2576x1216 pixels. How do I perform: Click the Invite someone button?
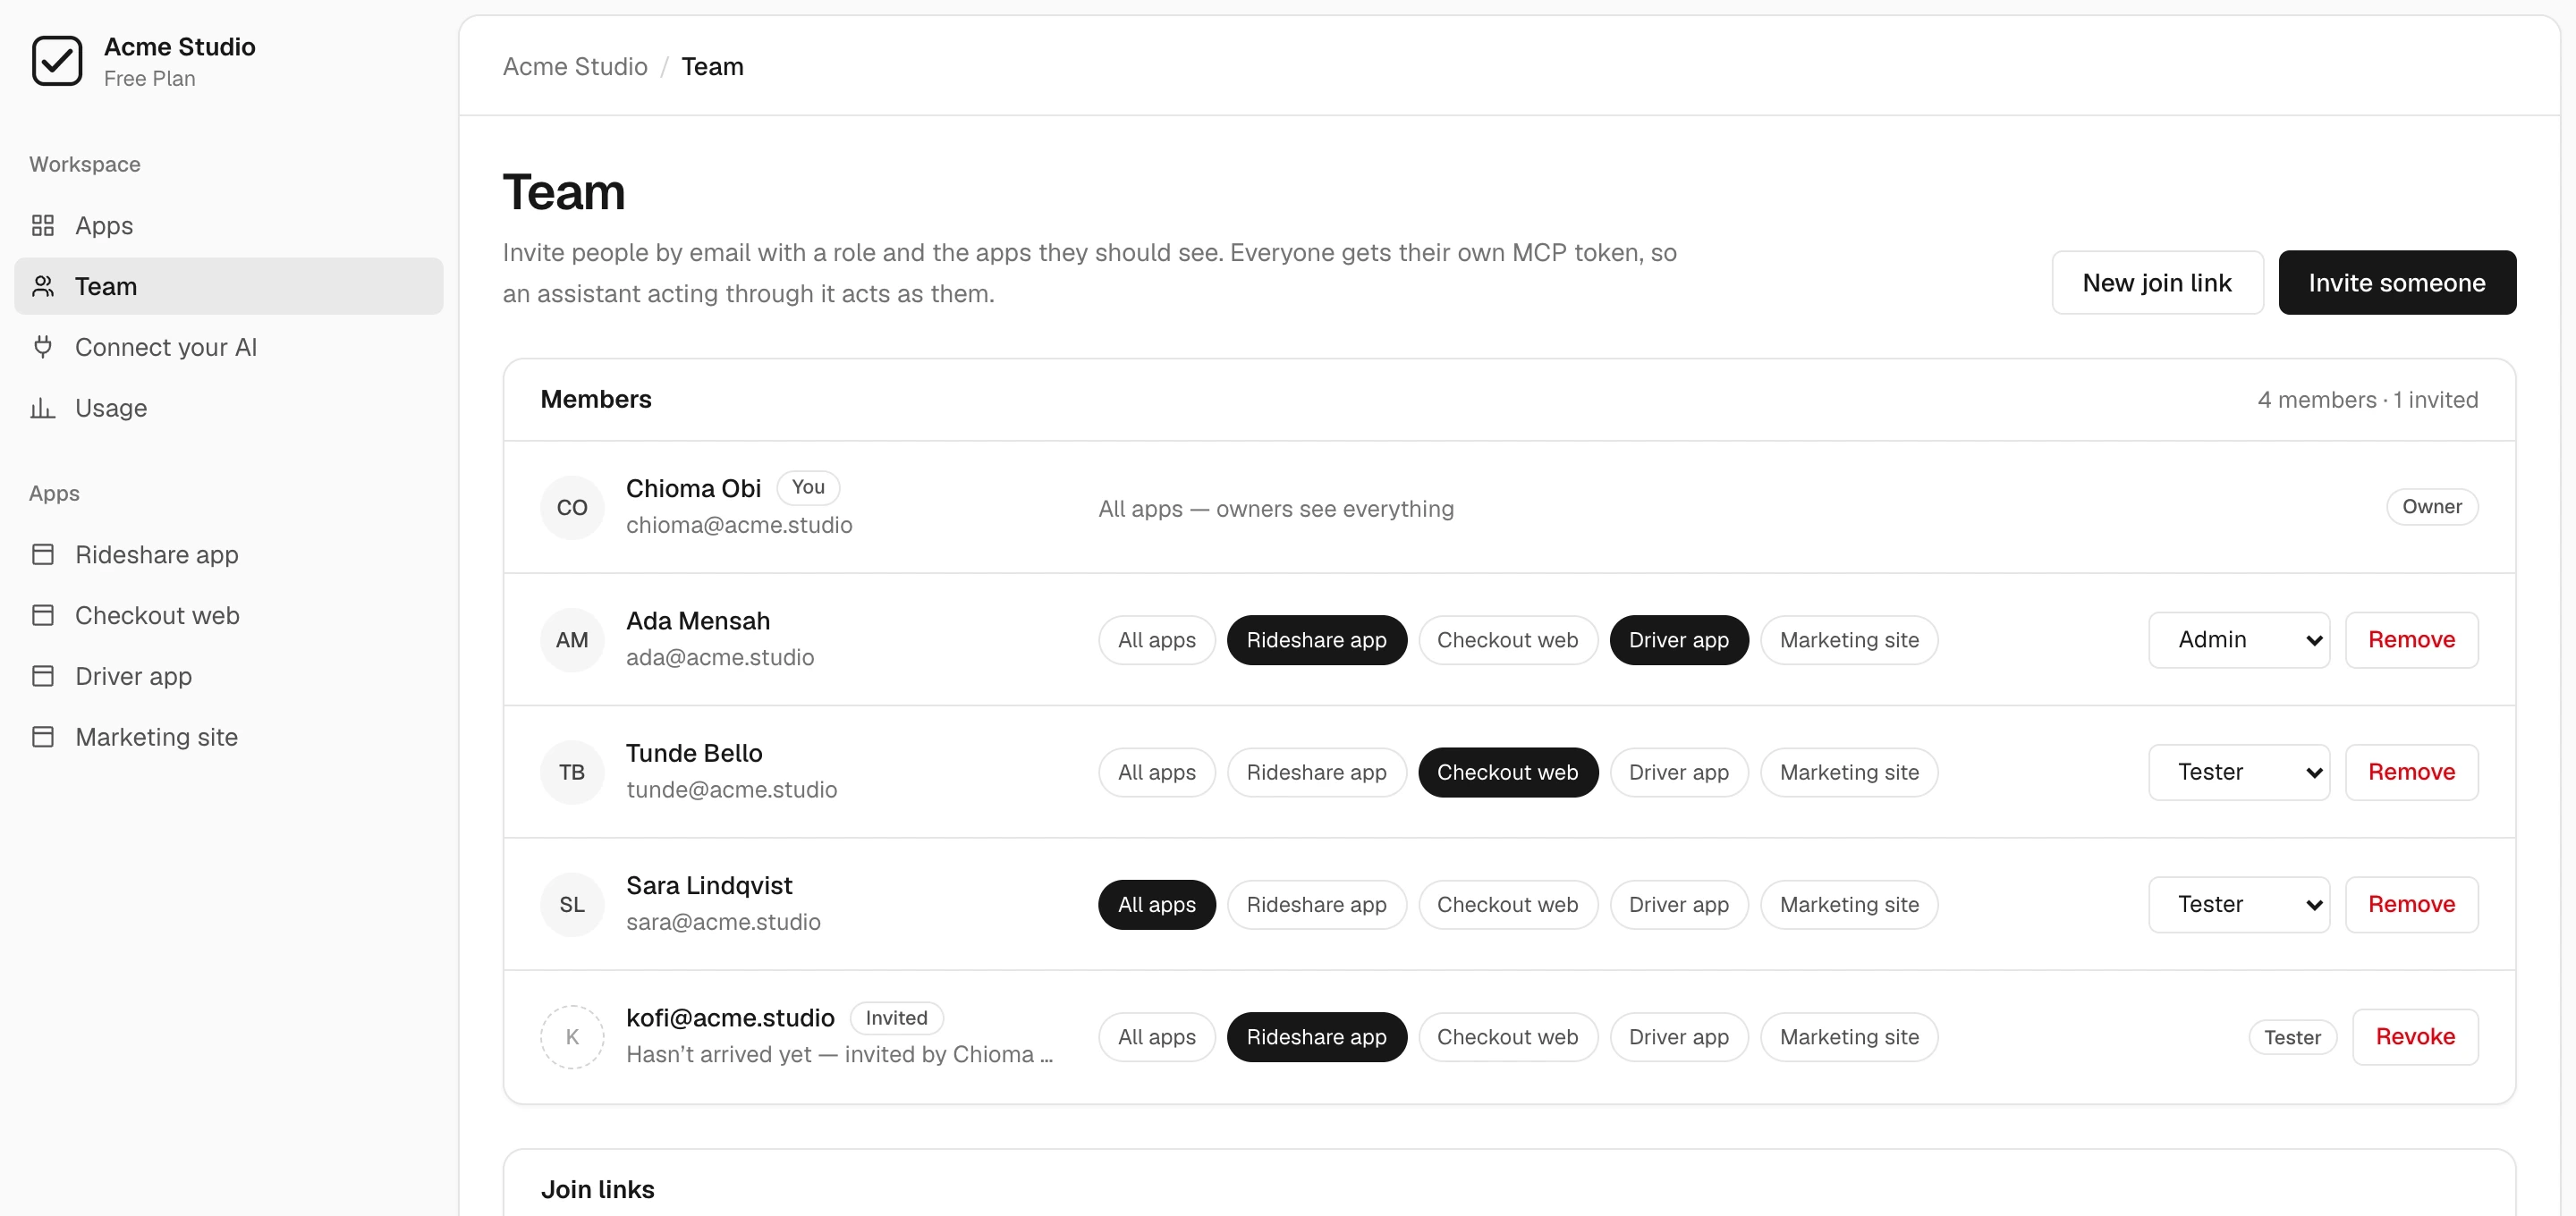pyautogui.click(x=2396, y=282)
